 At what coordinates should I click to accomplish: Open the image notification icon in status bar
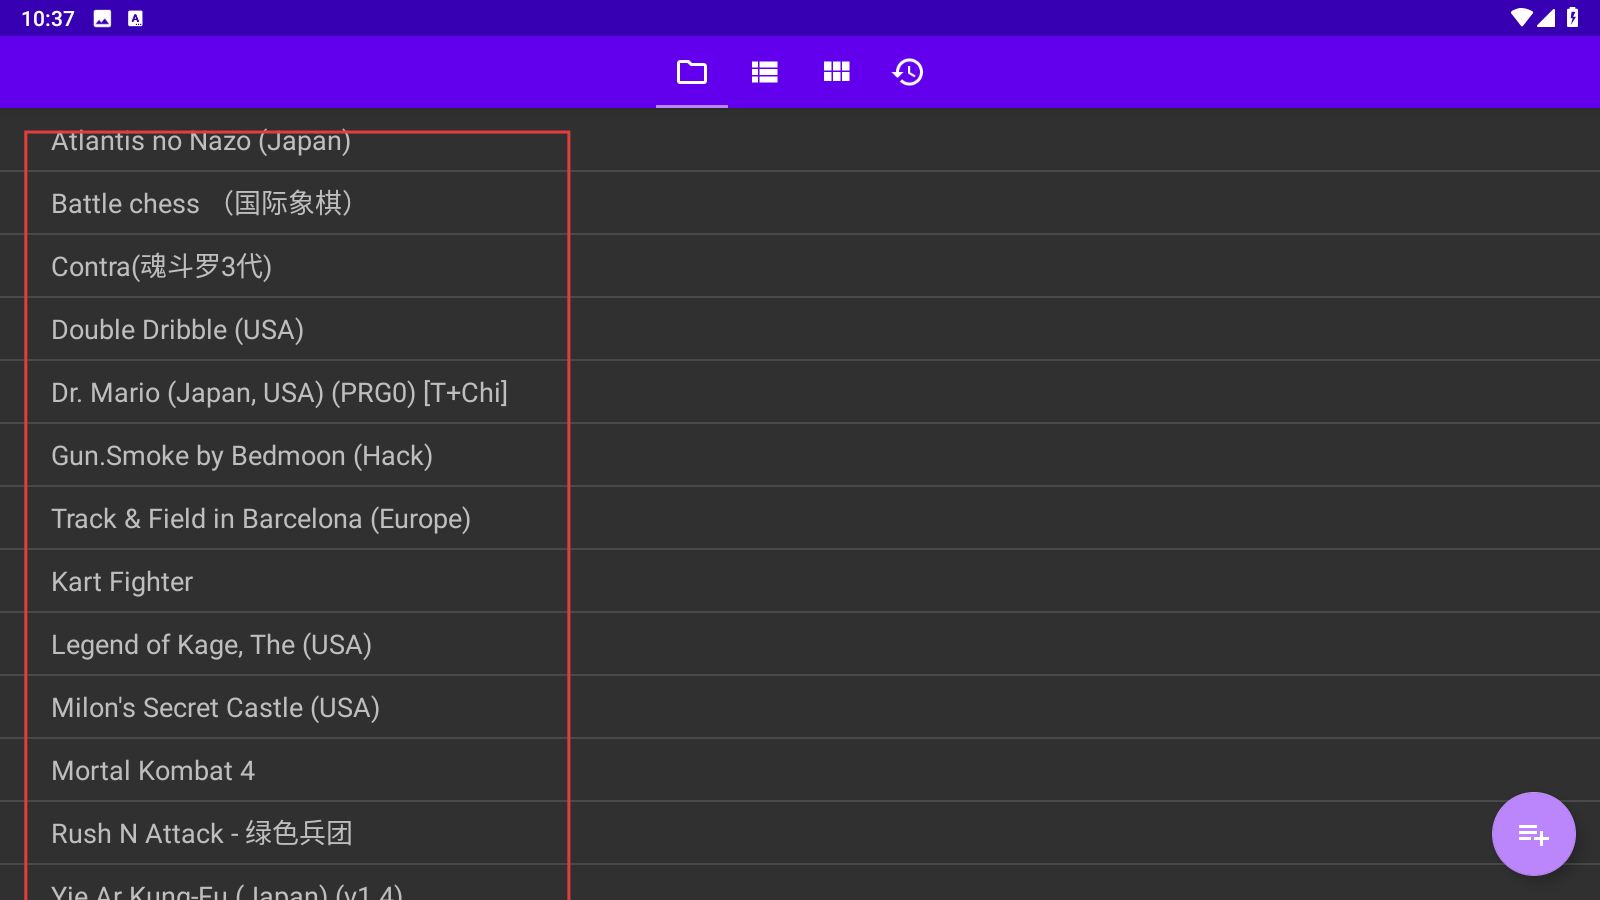[102, 18]
